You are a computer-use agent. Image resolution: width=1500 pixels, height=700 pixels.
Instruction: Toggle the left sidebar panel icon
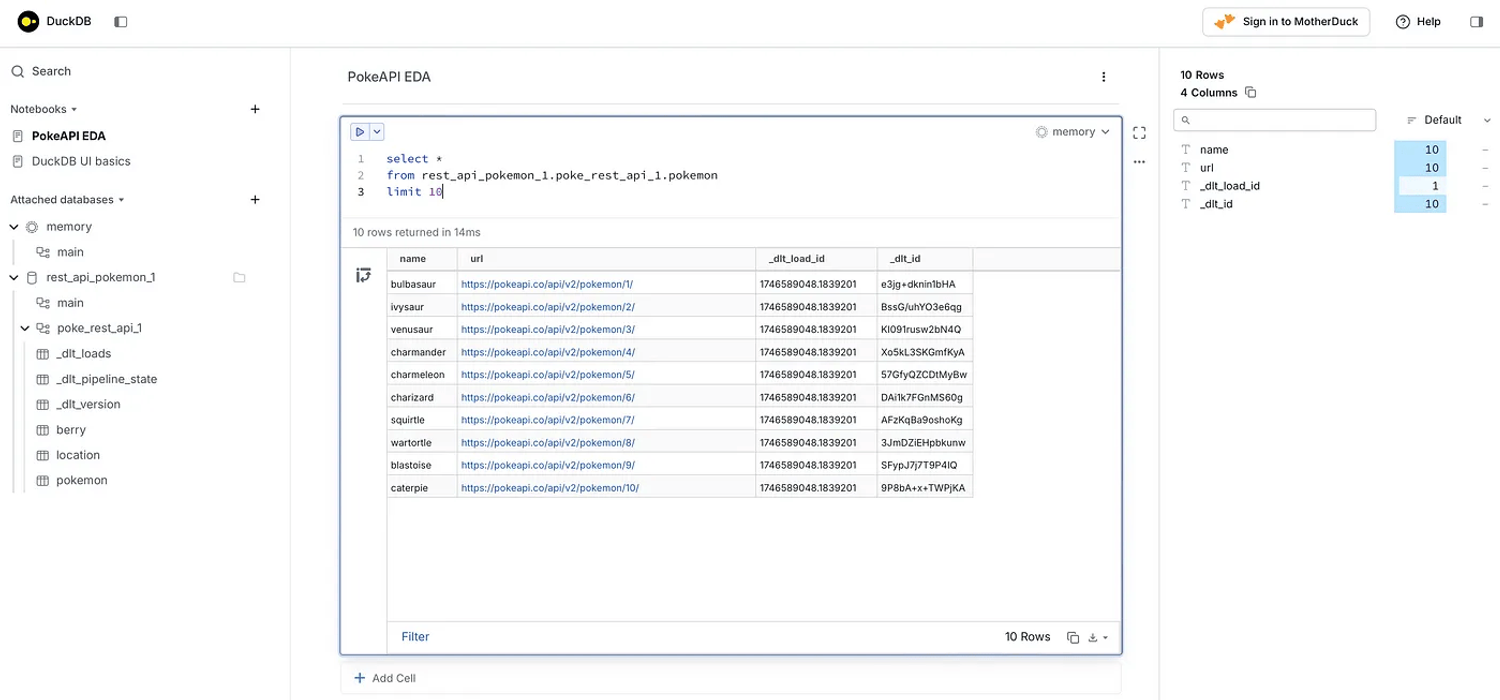coord(121,21)
